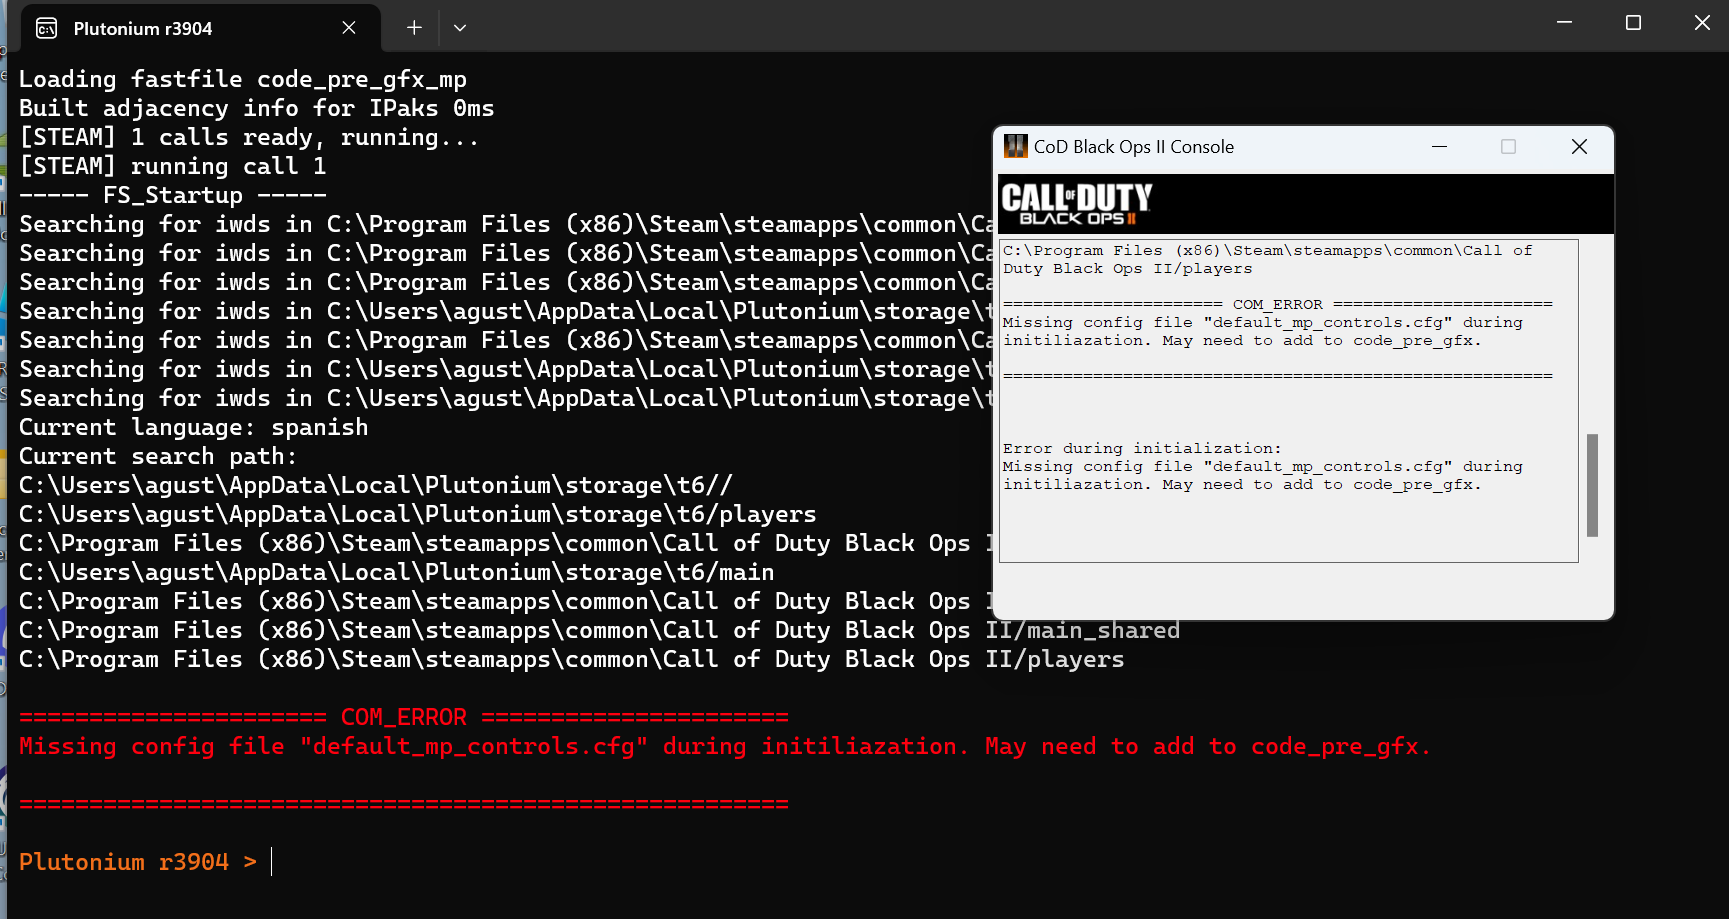Click the CoD Black Ops II Console icon
Viewport: 1729px width, 919px height.
(x=1016, y=147)
